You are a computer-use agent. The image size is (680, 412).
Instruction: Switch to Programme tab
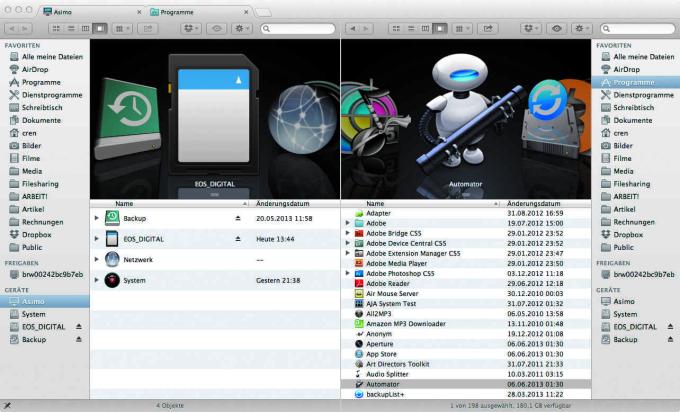[x=199, y=12]
